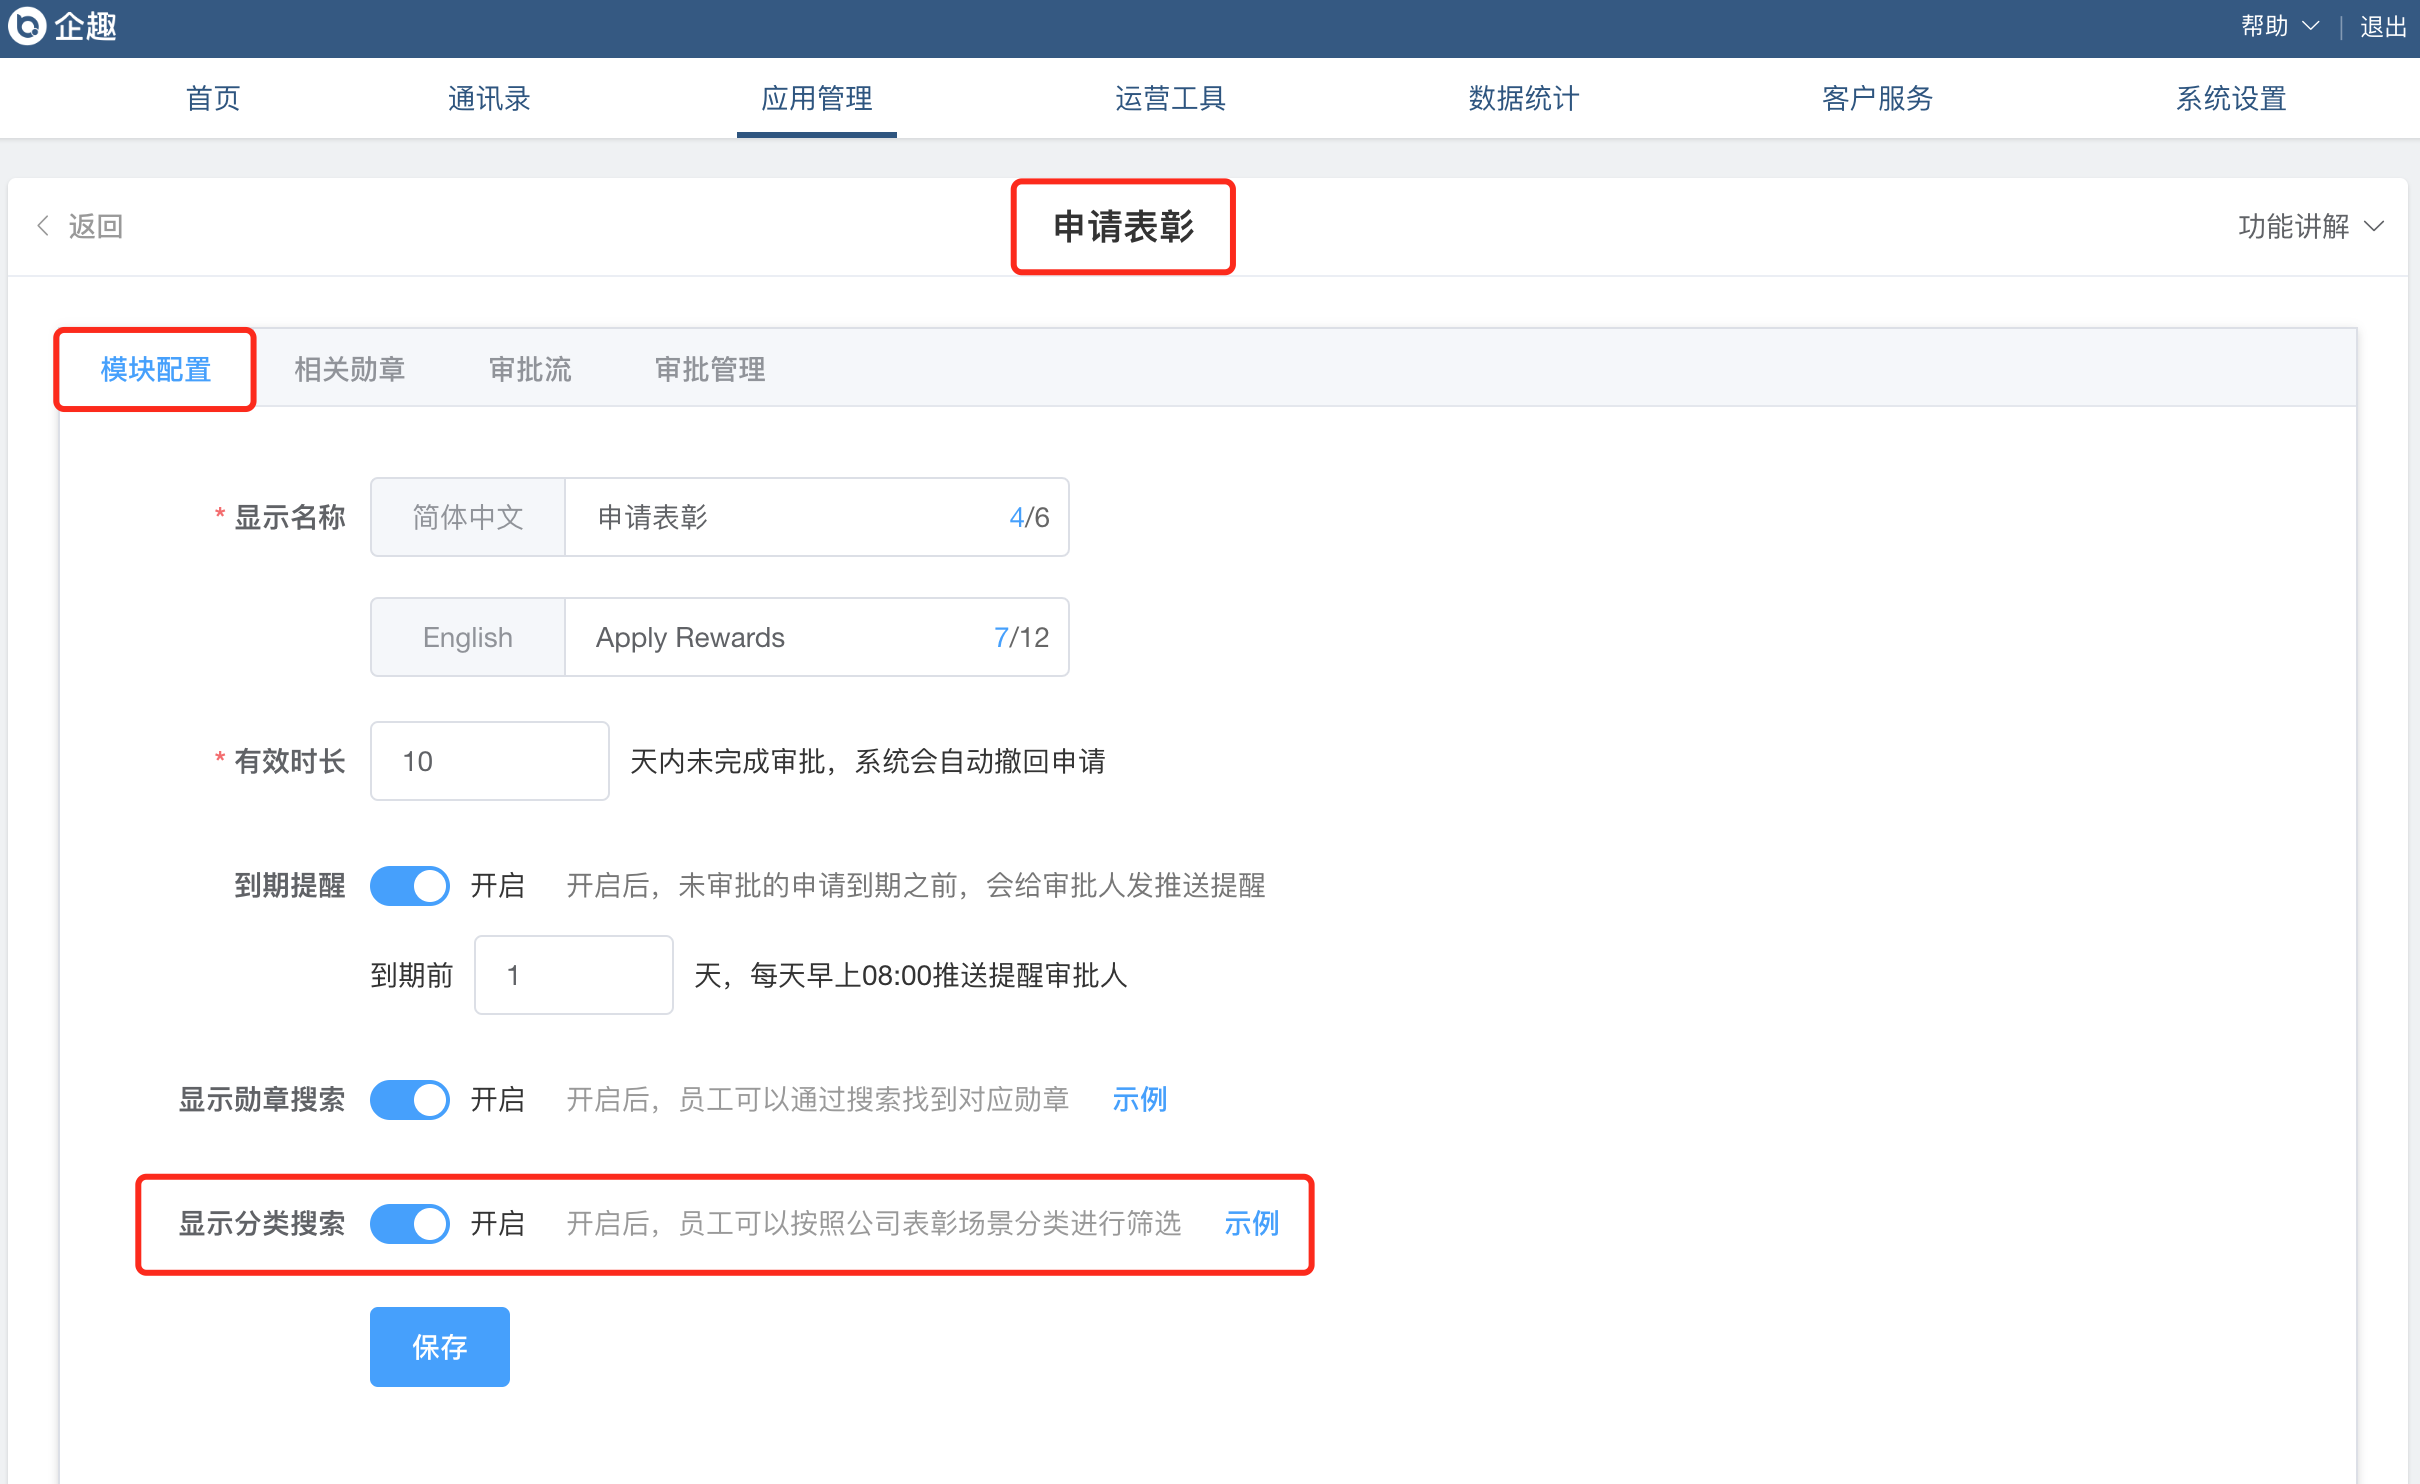Toggle the 显示勋章搜索 switch

coord(410,1099)
